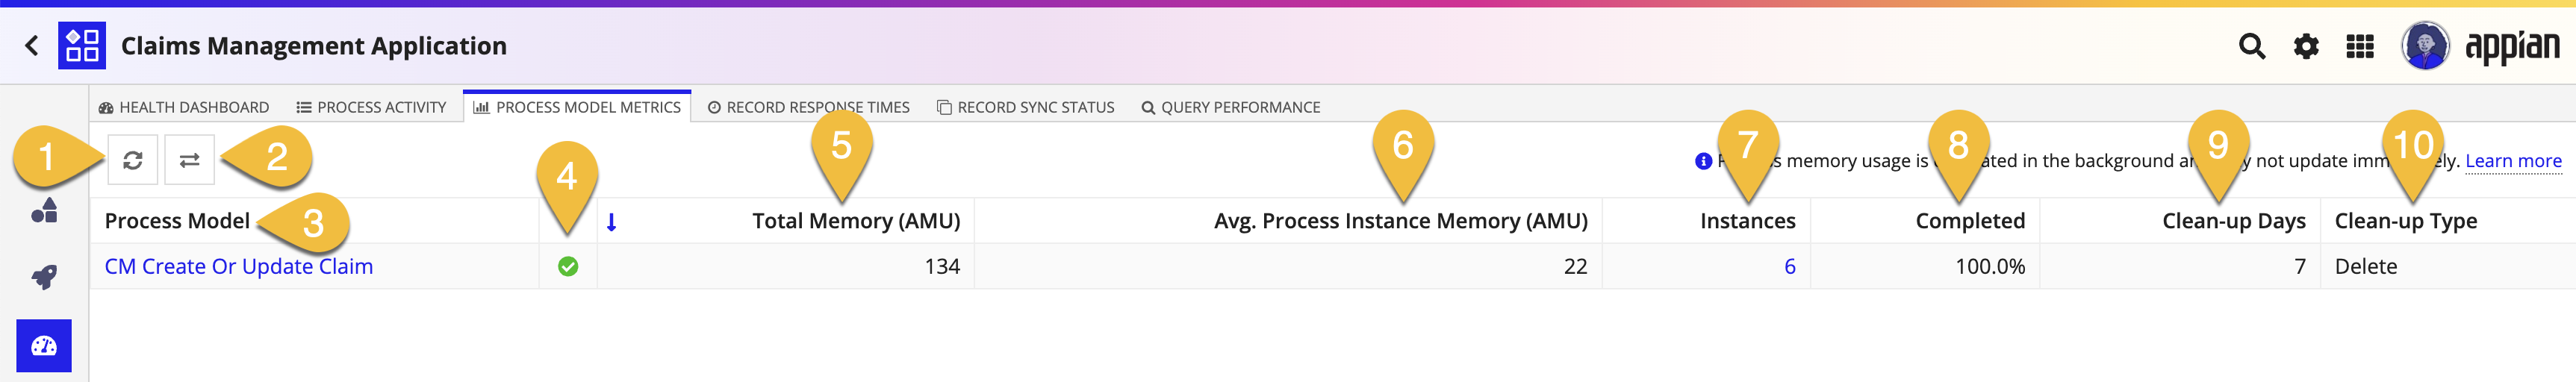The image size is (2576, 382).
Task: Sort by Instances column header
Action: 1747,221
